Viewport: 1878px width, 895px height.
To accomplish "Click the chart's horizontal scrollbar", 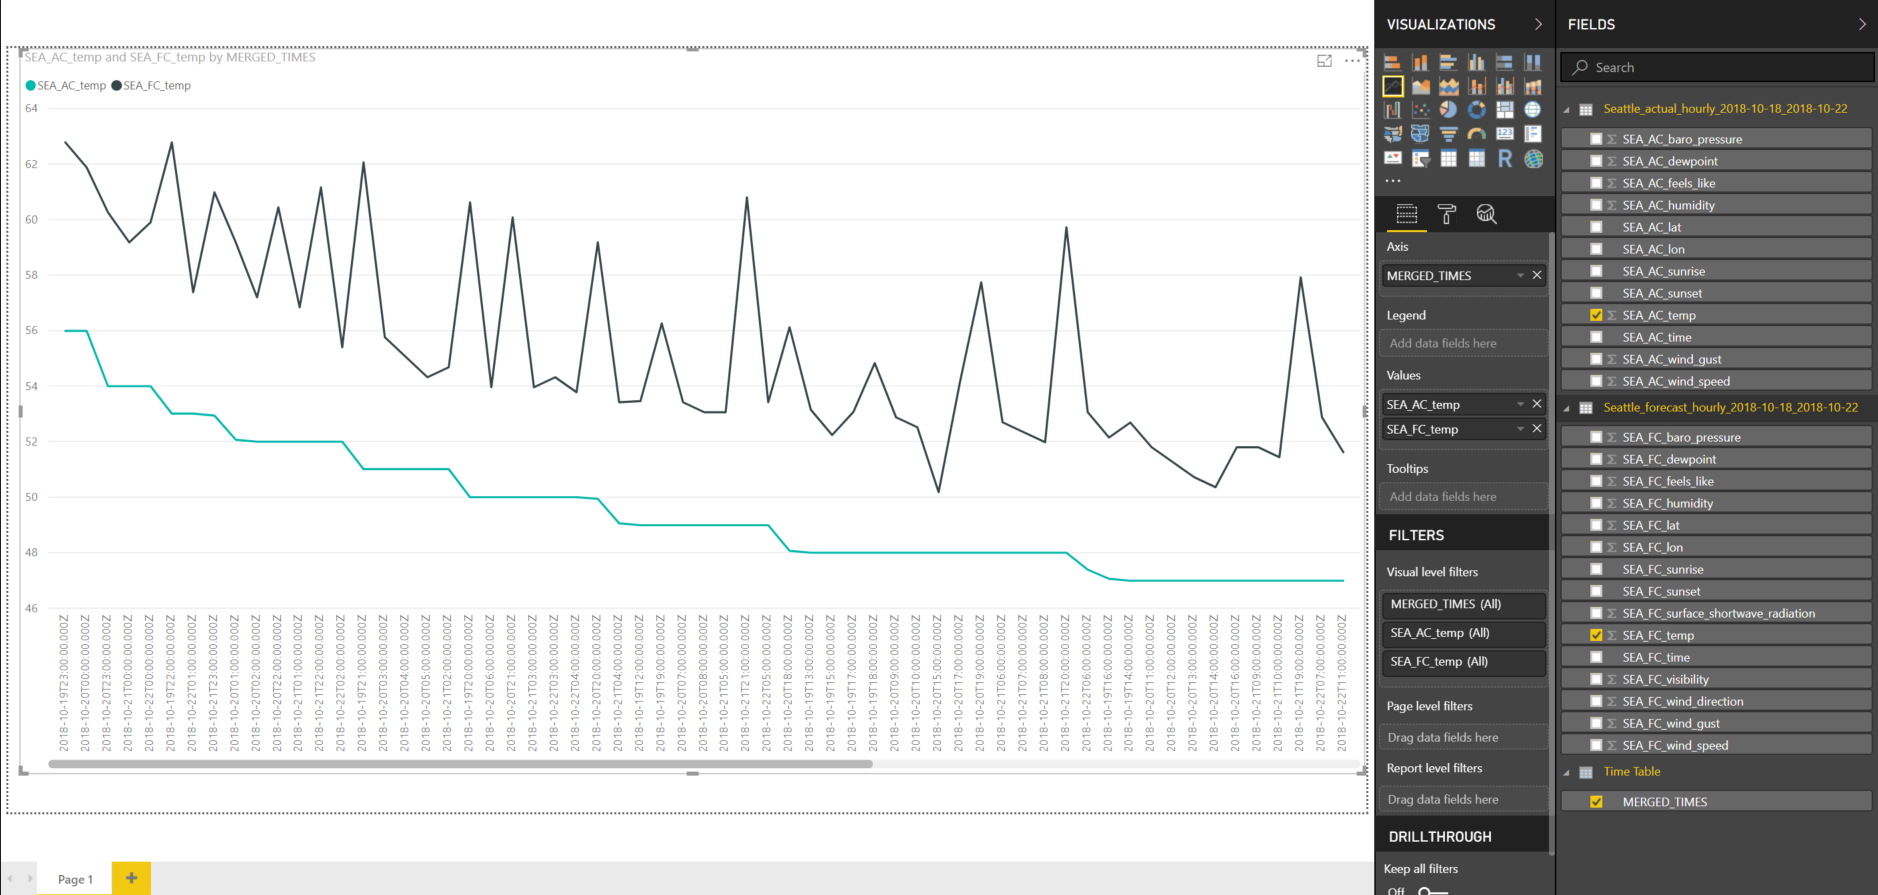I will tap(460, 764).
